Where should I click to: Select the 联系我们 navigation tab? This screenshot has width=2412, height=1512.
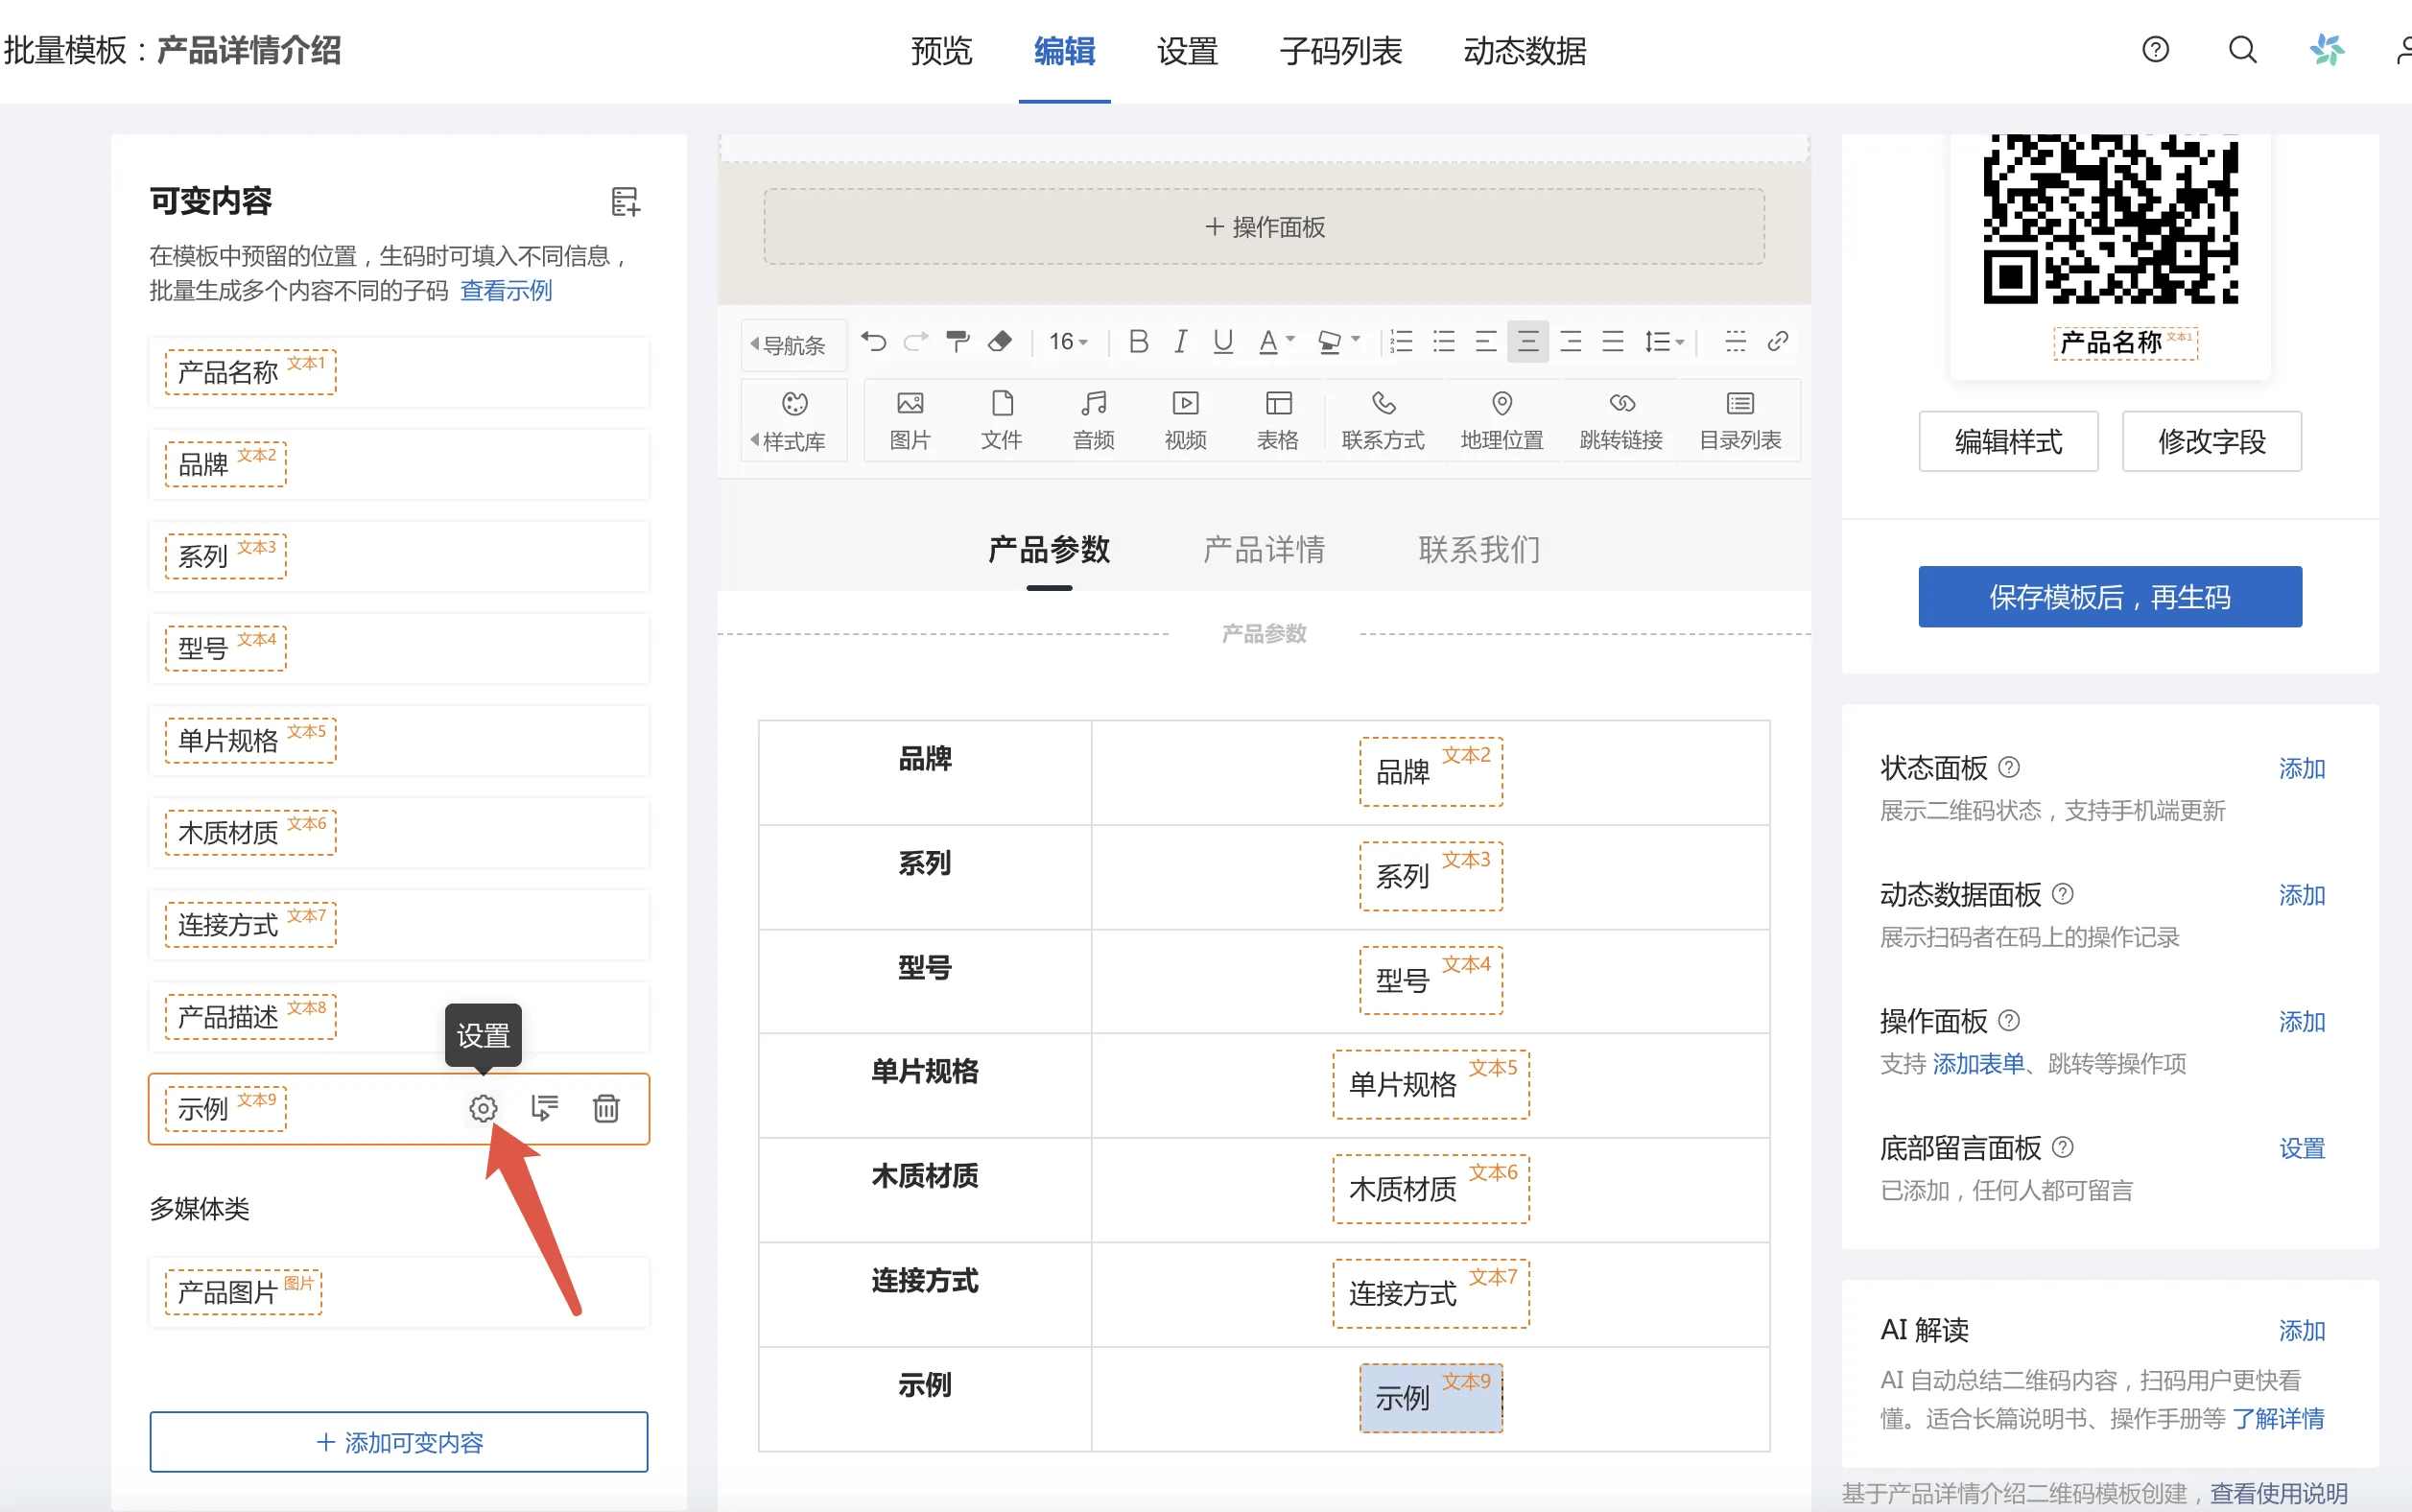point(1479,549)
